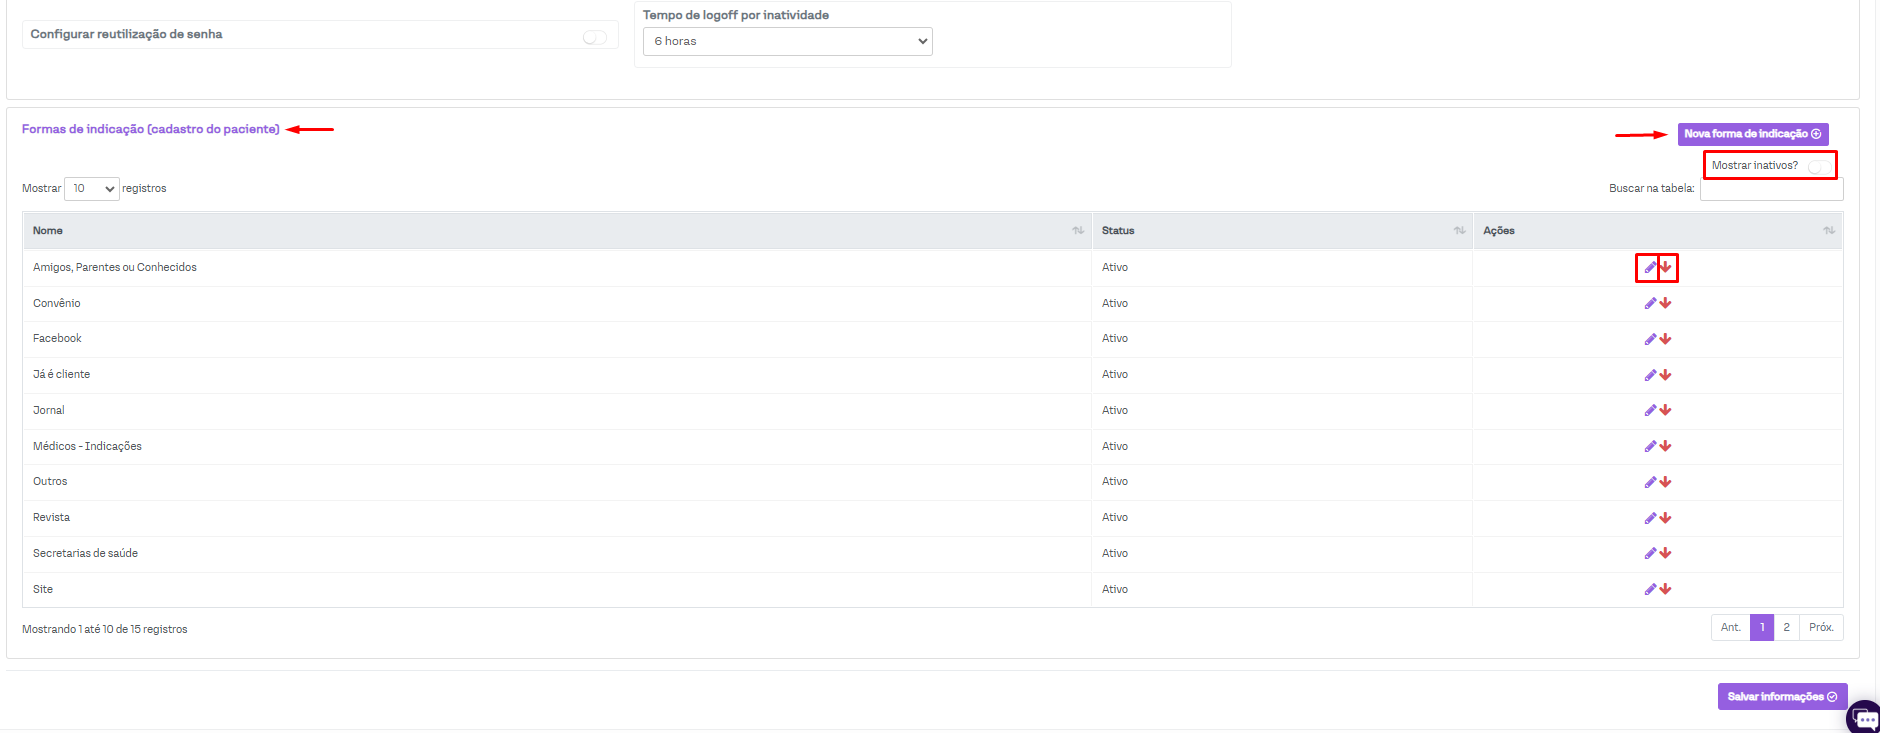Open the Tempo de logoff dropdown
The image size is (1880, 733).
pyautogui.click(x=787, y=42)
